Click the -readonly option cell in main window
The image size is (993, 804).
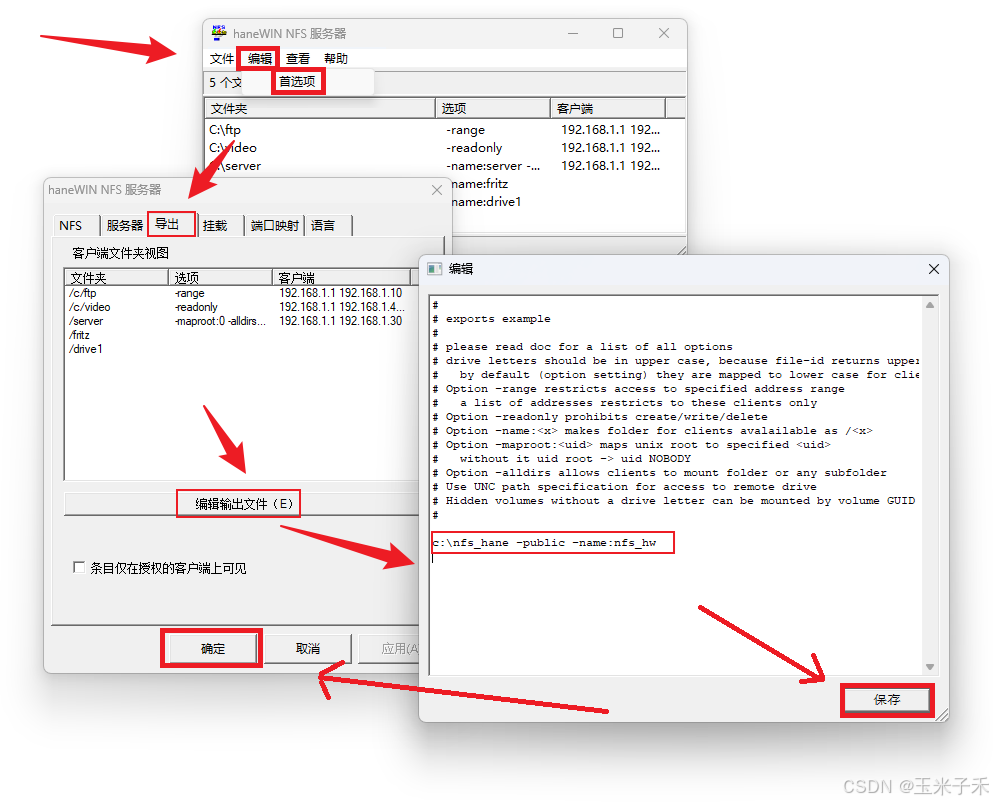[474, 148]
